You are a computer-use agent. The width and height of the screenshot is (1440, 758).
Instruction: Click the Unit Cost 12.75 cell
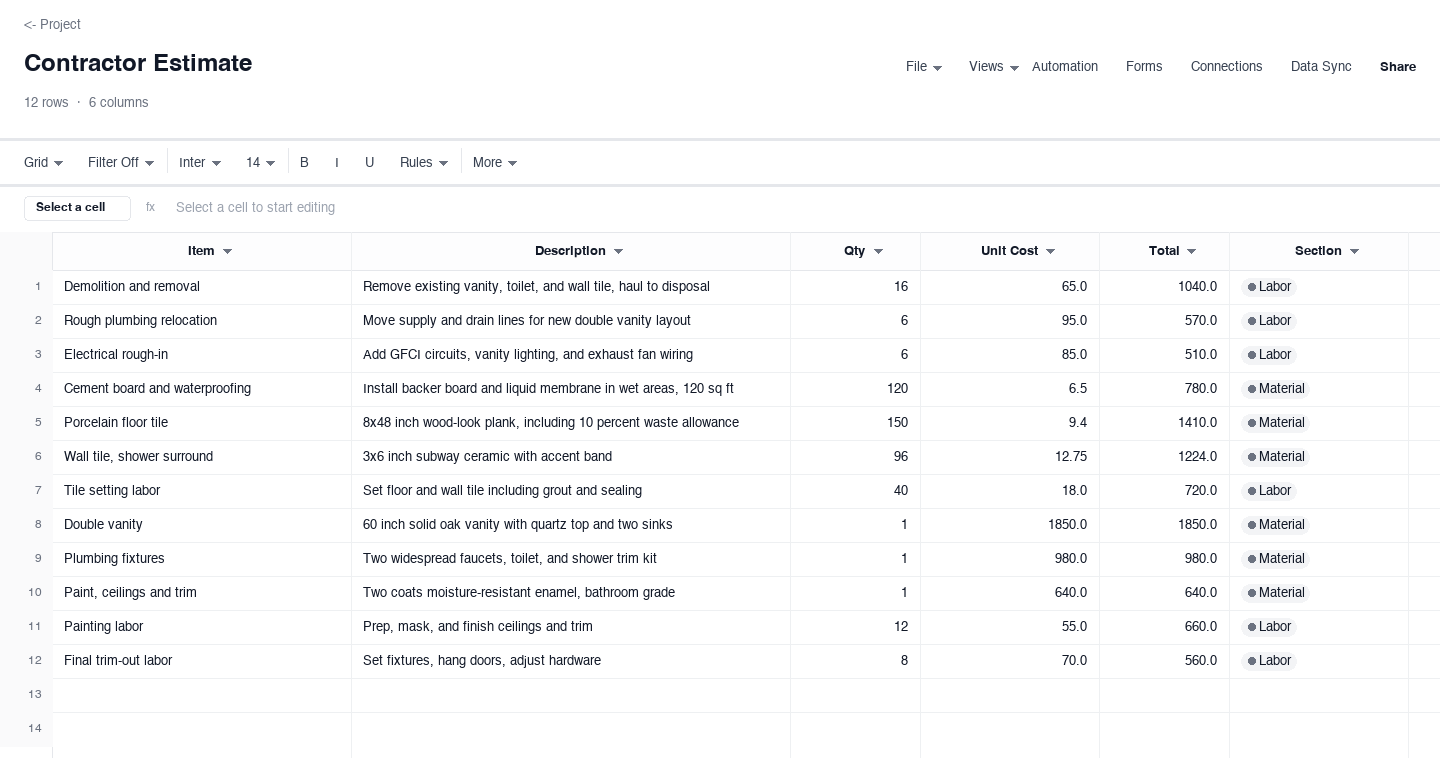(1010, 457)
